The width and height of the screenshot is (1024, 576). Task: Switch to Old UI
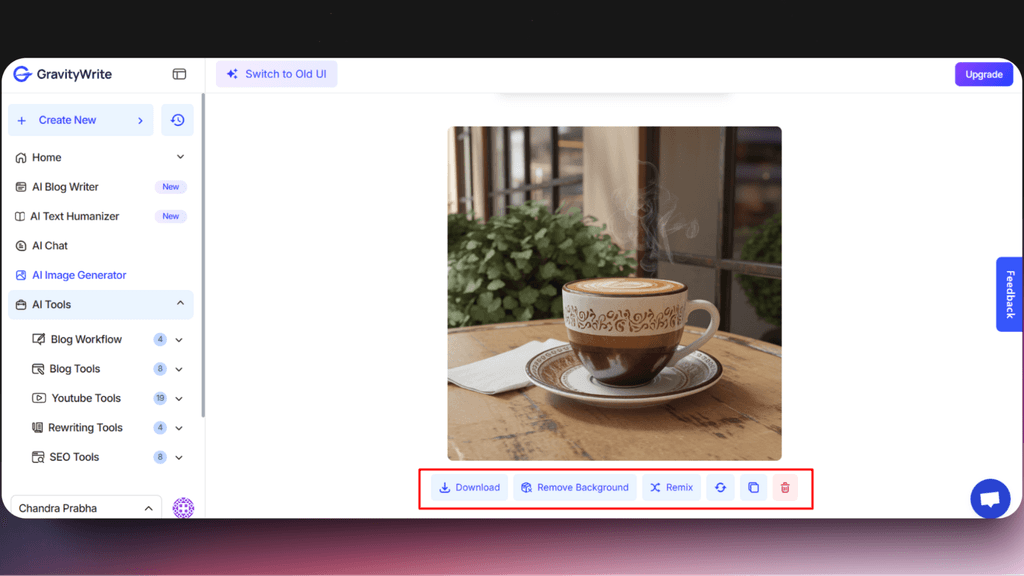point(276,74)
